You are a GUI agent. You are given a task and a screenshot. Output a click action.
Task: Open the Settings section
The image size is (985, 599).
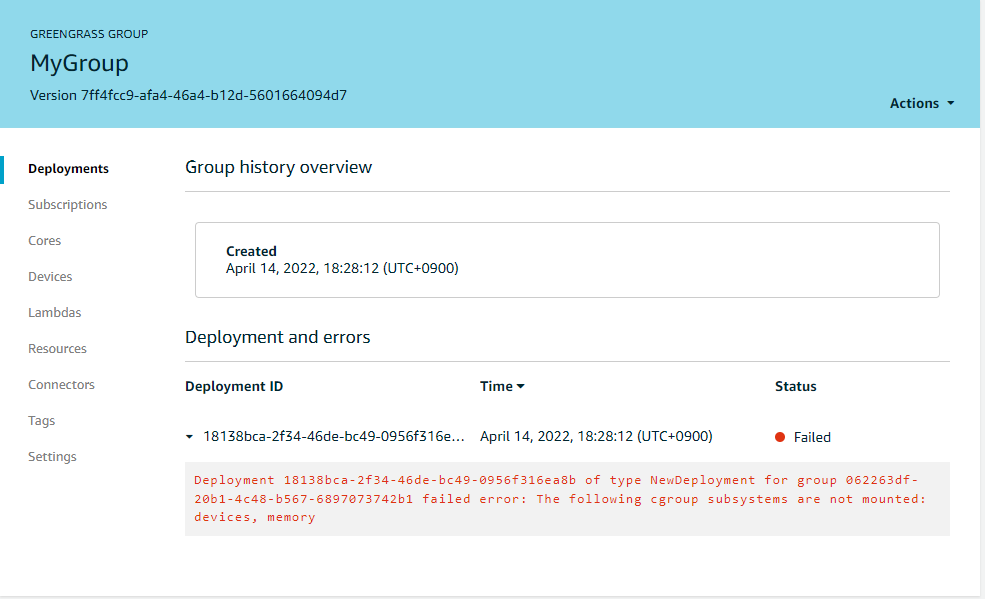(52, 456)
